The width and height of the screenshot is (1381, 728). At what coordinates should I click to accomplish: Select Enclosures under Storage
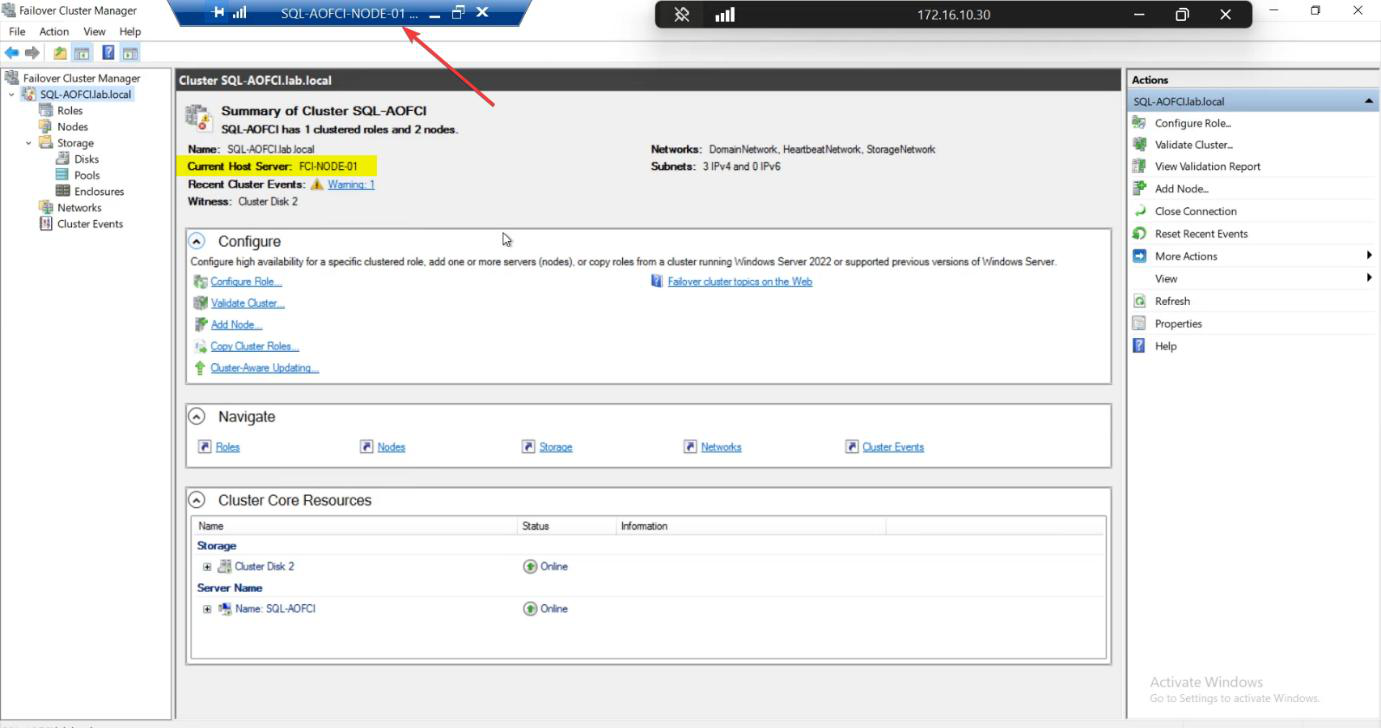(x=99, y=191)
